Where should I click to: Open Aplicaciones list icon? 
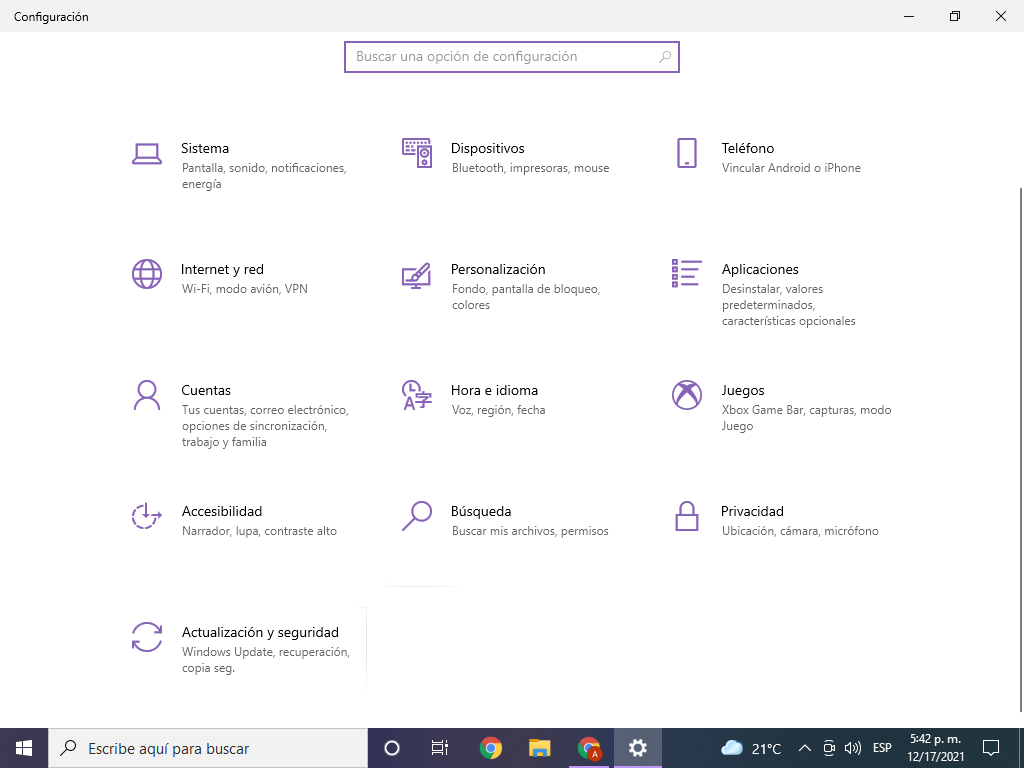tap(686, 273)
